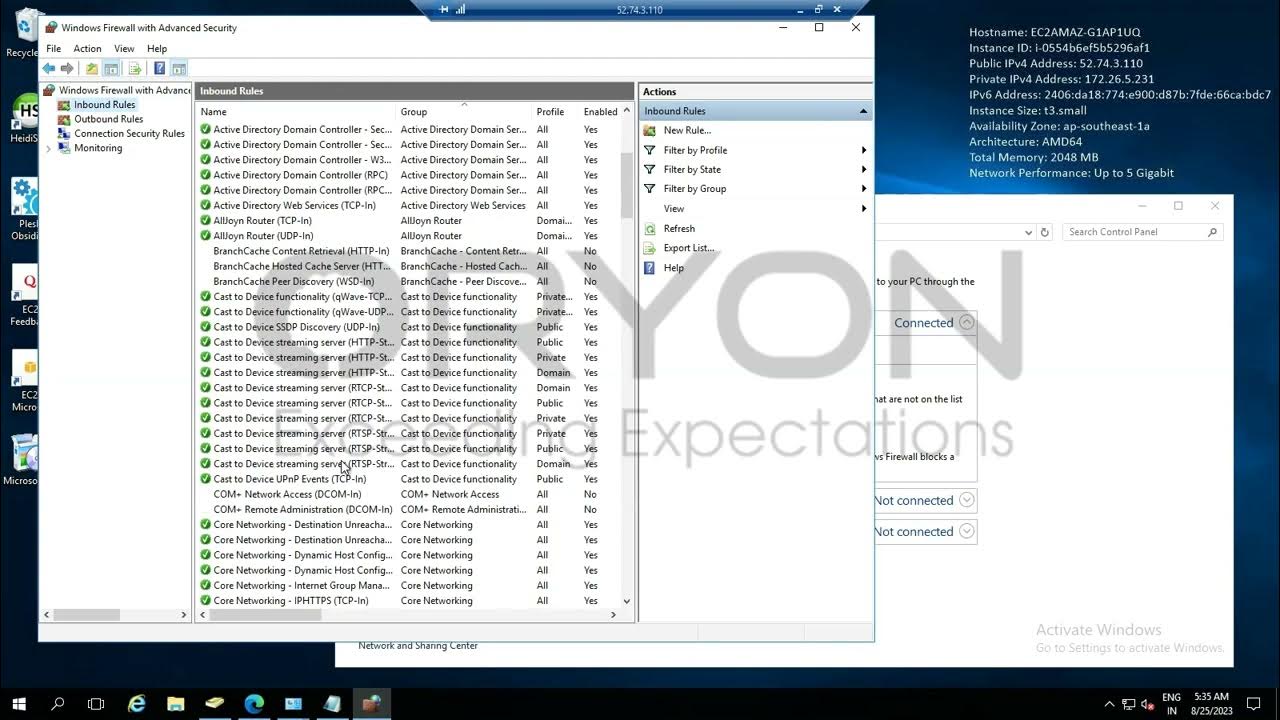Click the Search Control Panel input field

1142,232
